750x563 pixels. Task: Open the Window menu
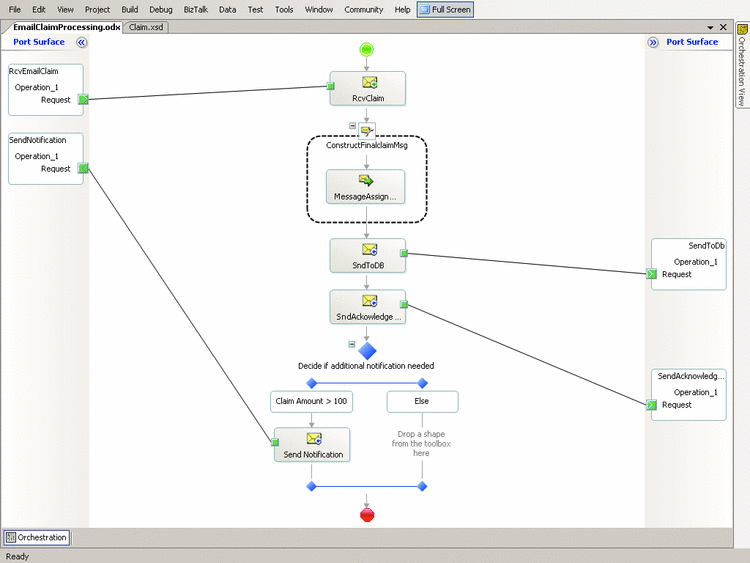pos(319,10)
